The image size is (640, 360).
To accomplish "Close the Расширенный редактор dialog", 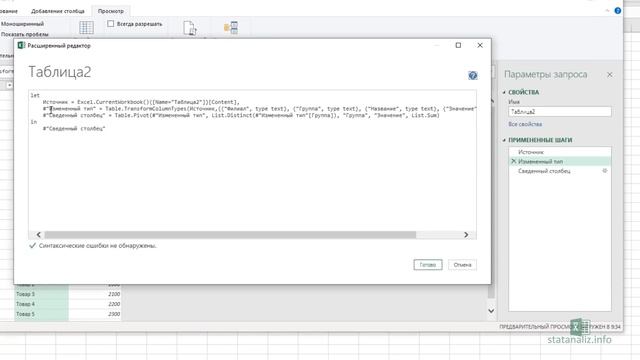I will click(480, 45).
